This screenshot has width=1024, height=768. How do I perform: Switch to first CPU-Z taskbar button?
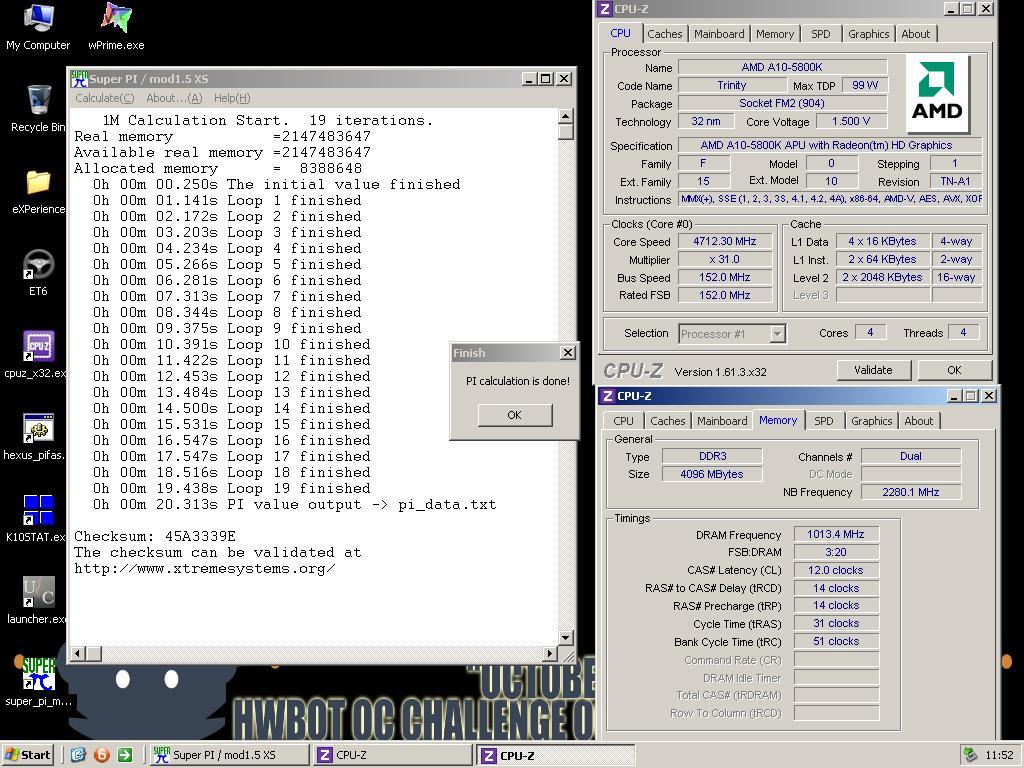[x=392, y=755]
